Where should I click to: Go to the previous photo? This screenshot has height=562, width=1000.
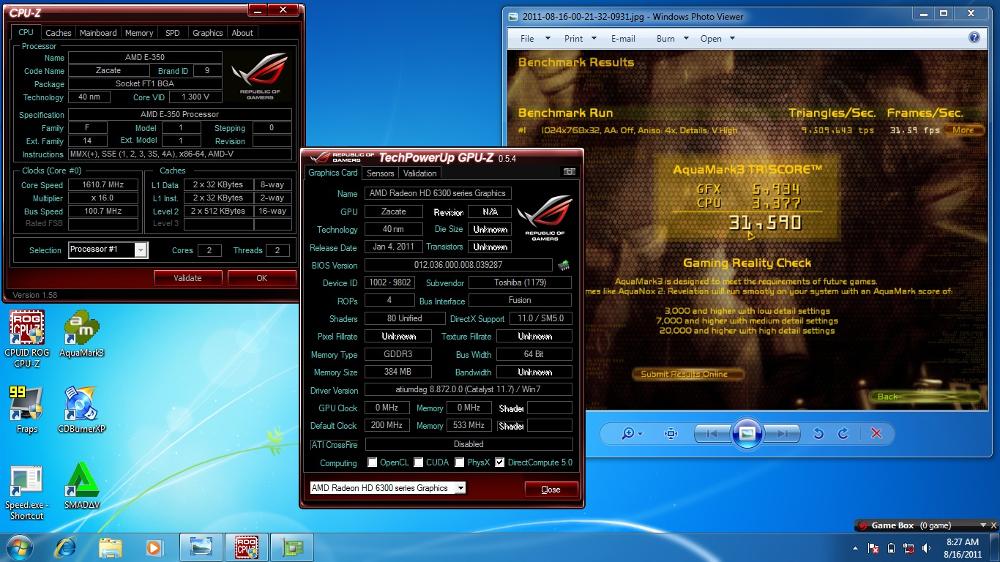pyautogui.click(x=712, y=434)
